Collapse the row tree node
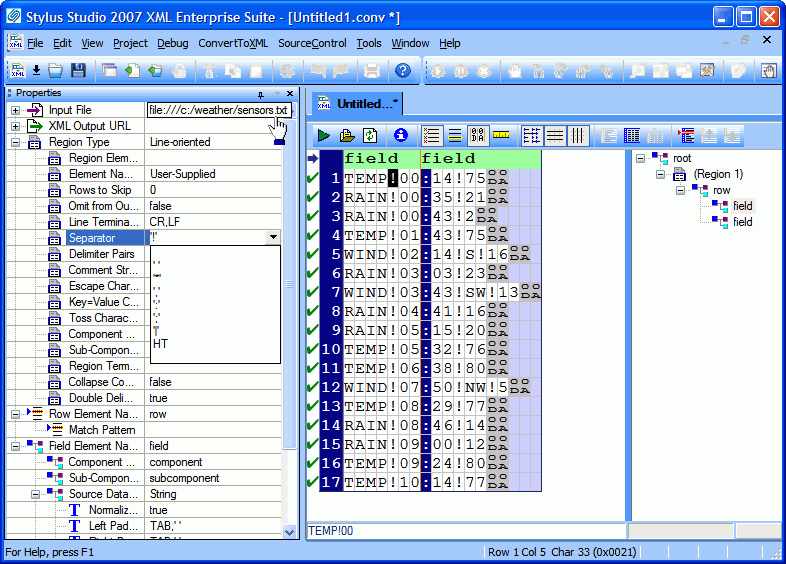The image size is (786, 564). 680,191
